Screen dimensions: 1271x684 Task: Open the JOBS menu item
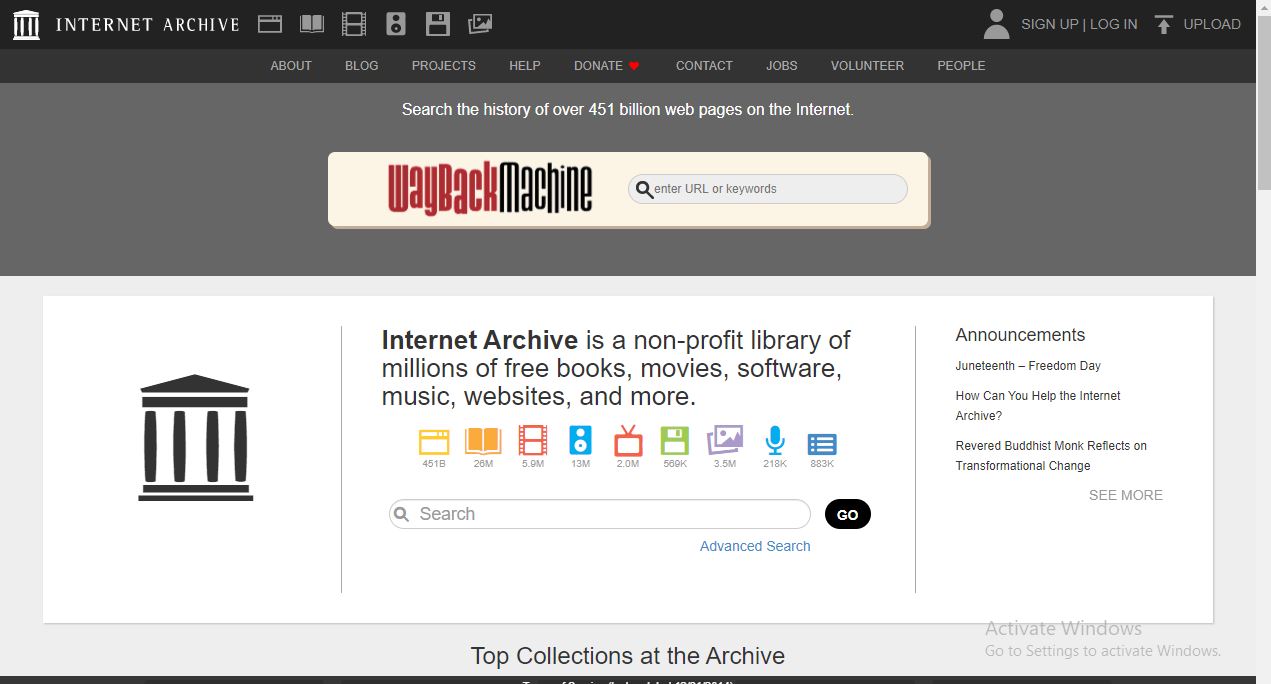click(x=782, y=65)
